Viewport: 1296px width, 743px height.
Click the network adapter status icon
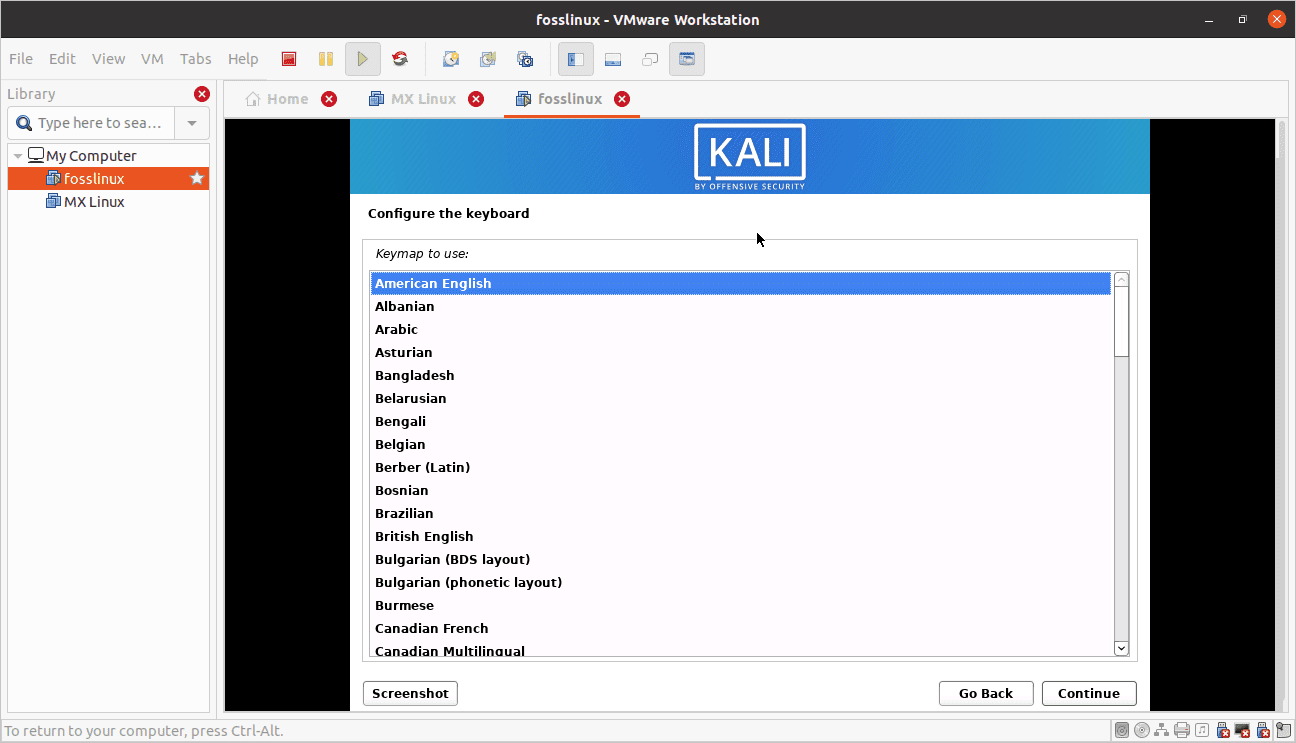coord(1162,730)
